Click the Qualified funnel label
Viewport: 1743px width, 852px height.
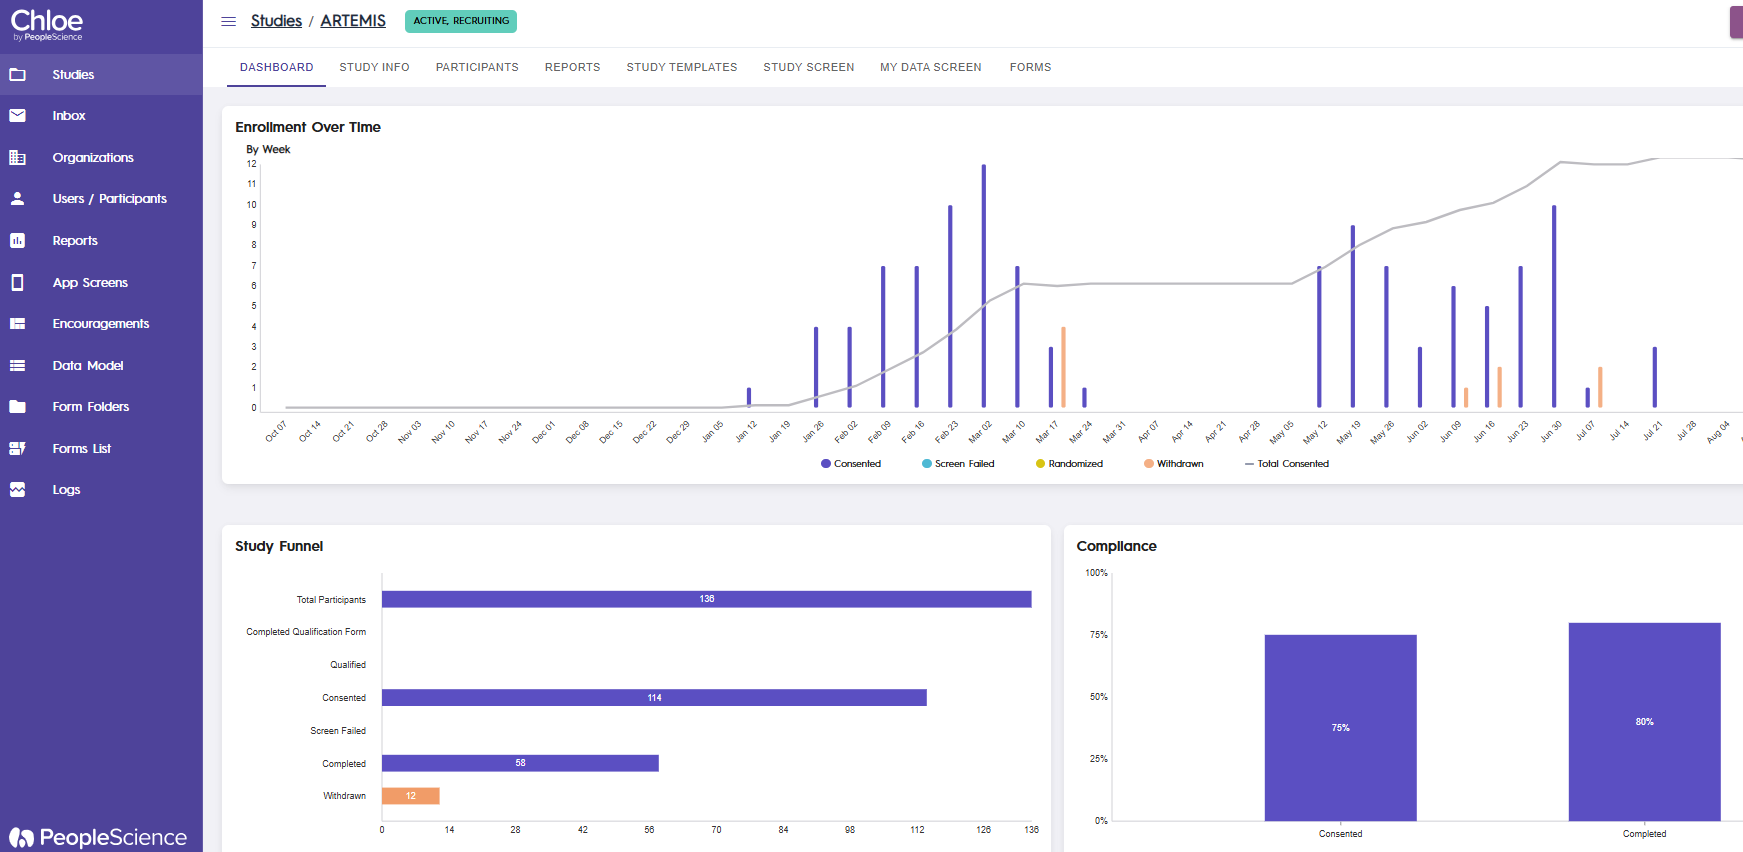click(348, 665)
